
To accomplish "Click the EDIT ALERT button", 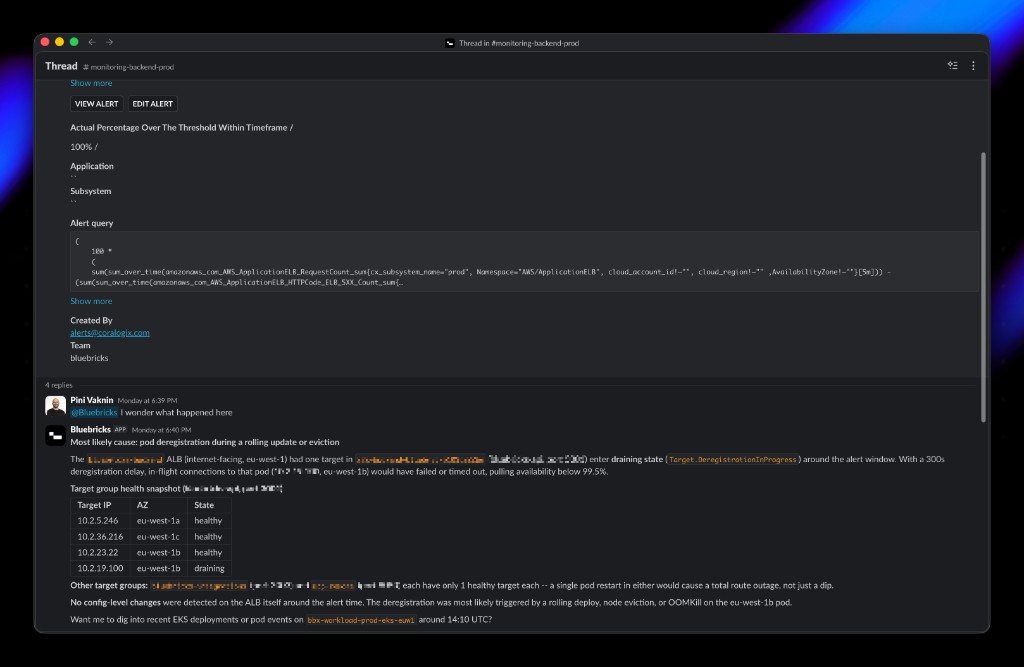I will [x=152, y=104].
